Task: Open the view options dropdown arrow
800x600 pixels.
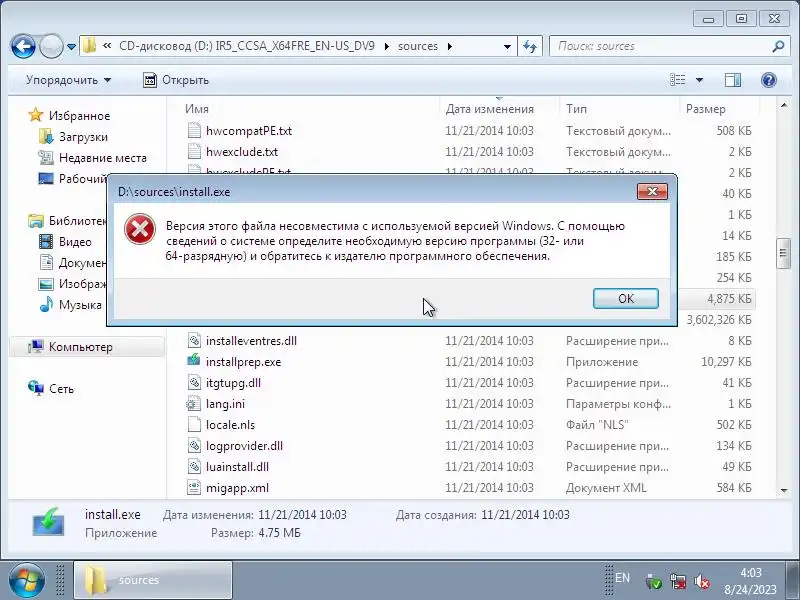Action: 699,80
